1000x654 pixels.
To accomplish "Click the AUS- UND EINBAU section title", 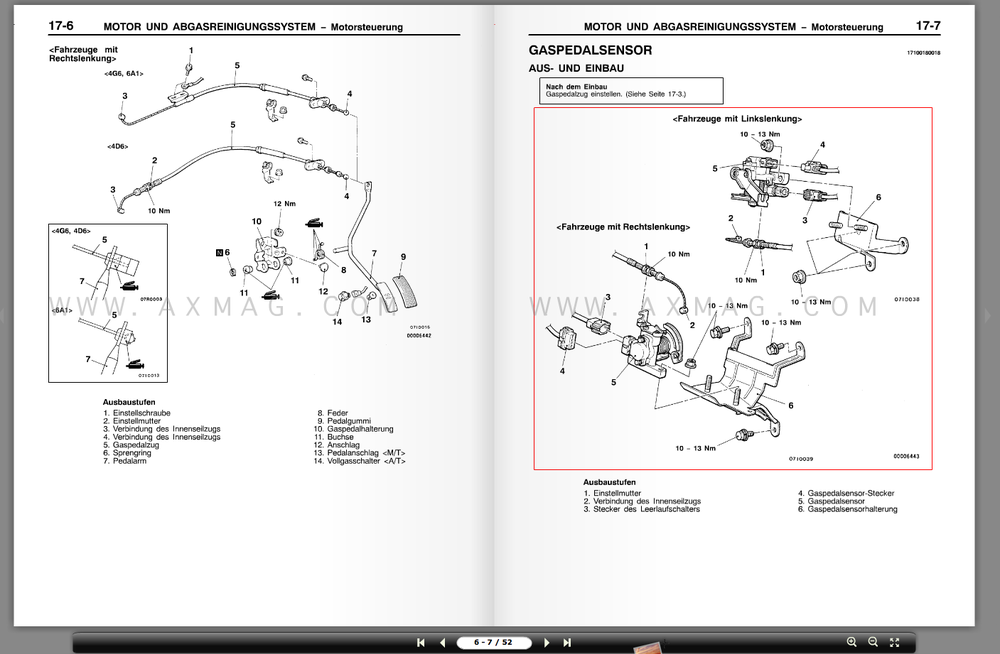I will coord(575,68).
